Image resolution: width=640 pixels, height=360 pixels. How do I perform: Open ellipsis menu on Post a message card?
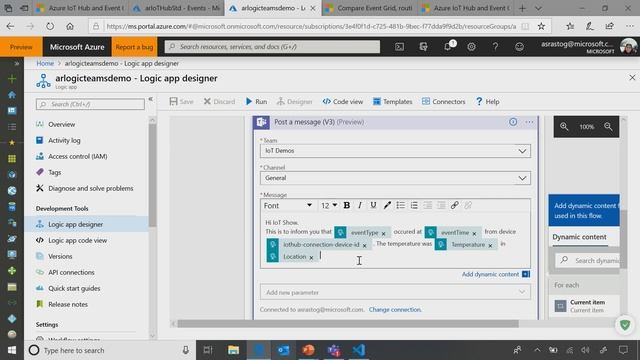[x=529, y=122]
